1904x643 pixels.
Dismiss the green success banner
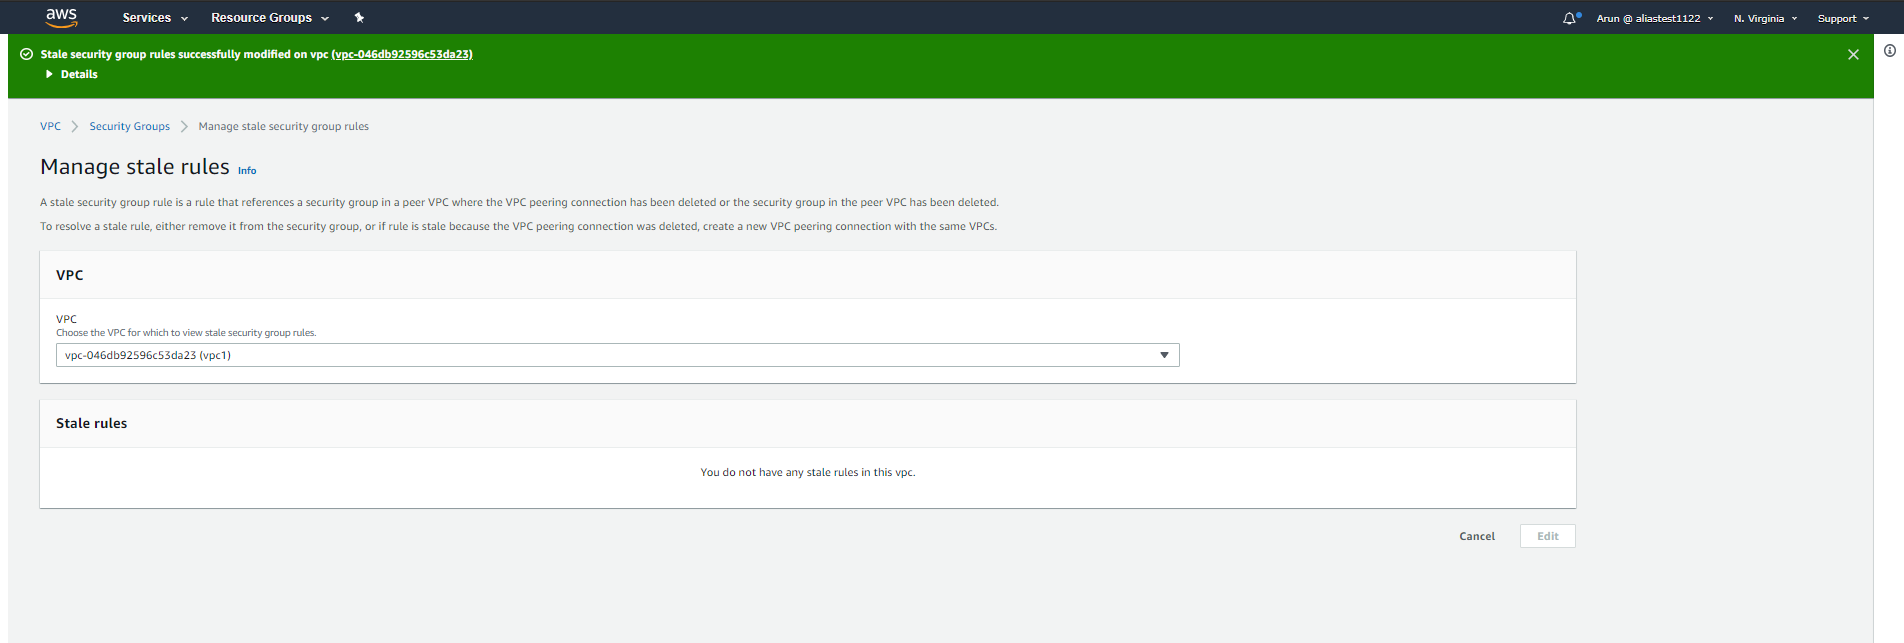pyautogui.click(x=1853, y=55)
